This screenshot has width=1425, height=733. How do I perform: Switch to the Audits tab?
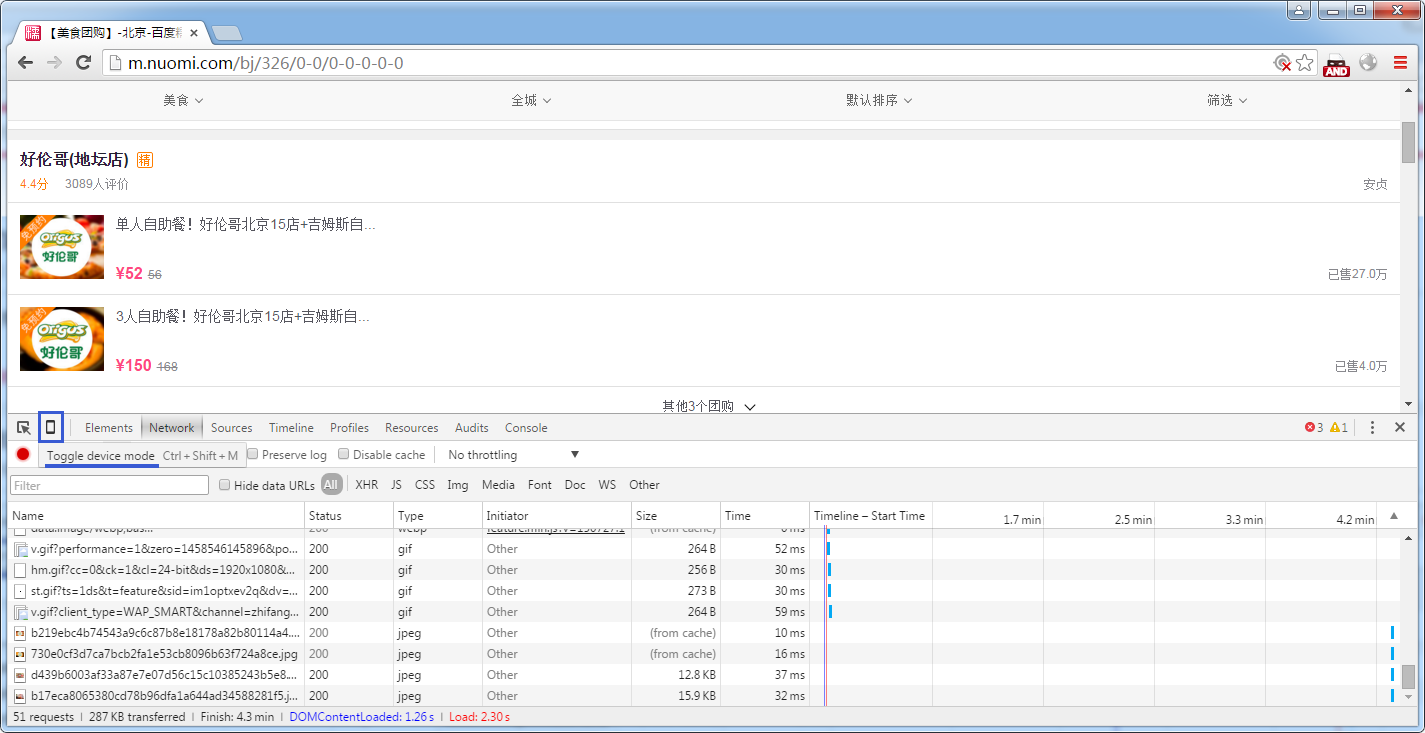(472, 427)
